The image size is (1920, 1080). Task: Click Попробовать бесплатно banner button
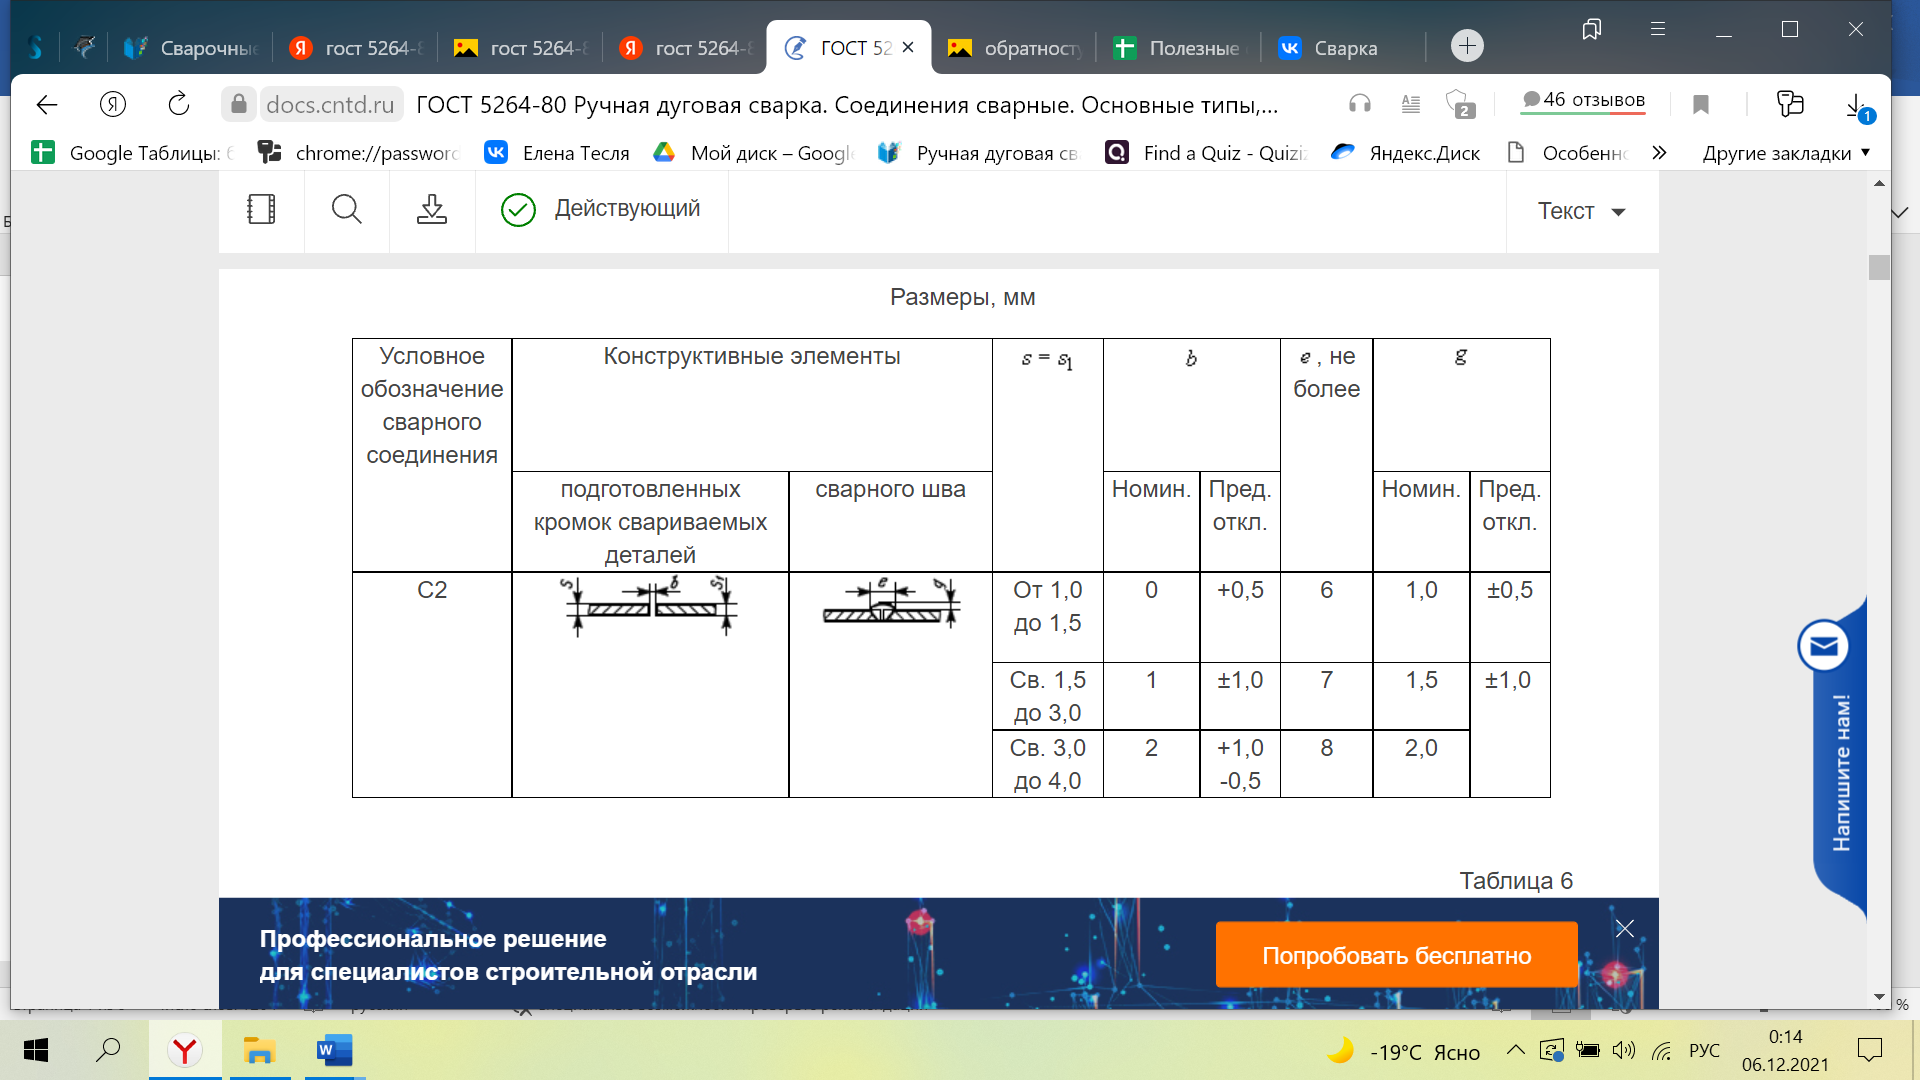1396,955
